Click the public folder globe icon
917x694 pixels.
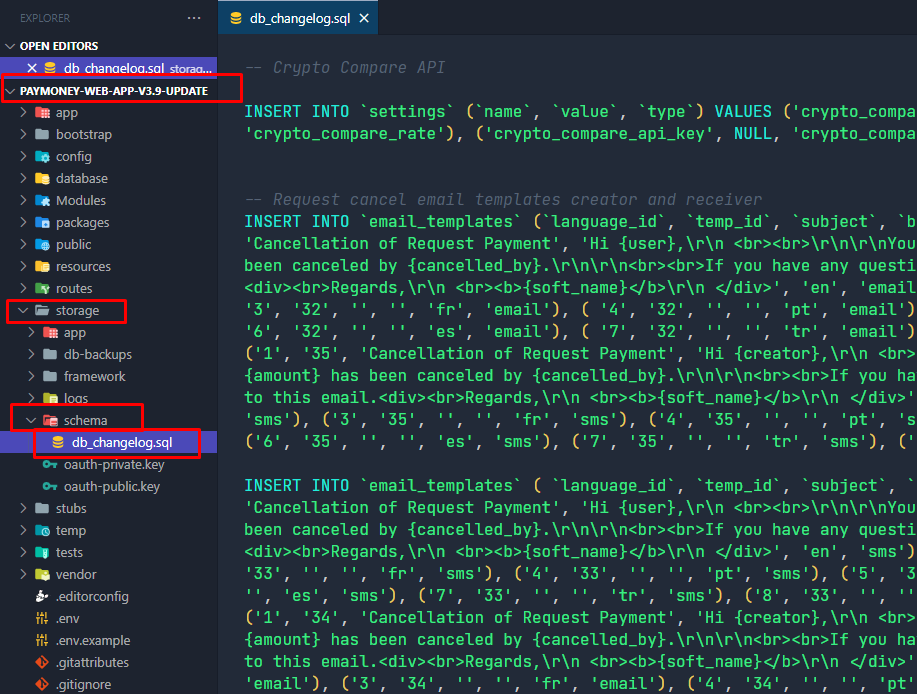point(42,245)
